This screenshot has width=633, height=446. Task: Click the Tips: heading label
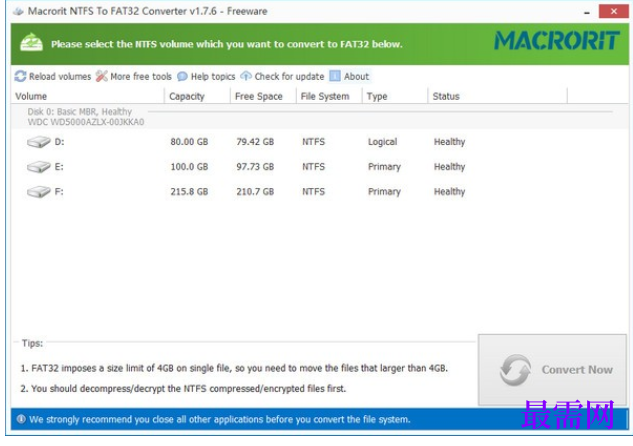pyautogui.click(x=32, y=343)
